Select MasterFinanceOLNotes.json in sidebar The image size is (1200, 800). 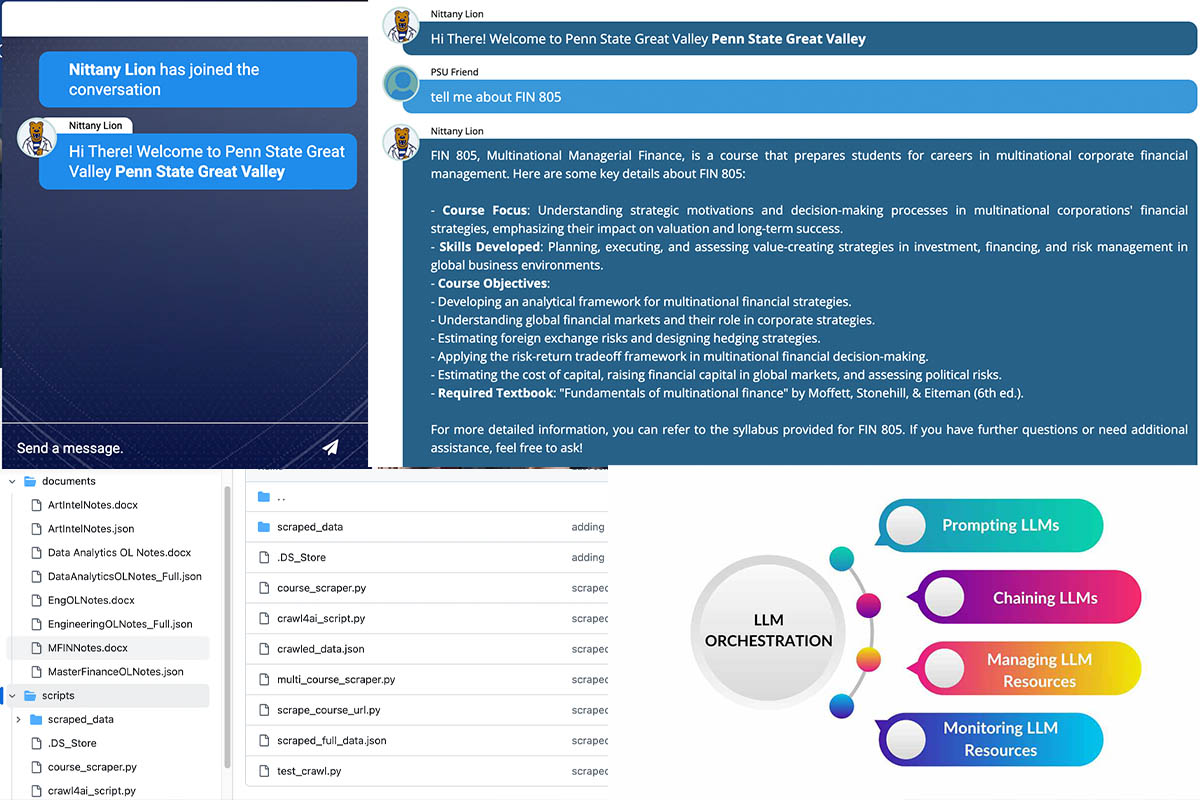click(x=115, y=672)
